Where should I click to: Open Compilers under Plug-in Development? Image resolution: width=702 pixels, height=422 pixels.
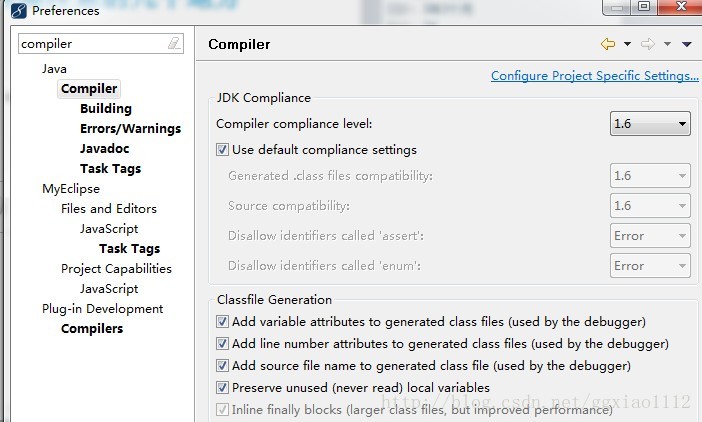click(92, 329)
